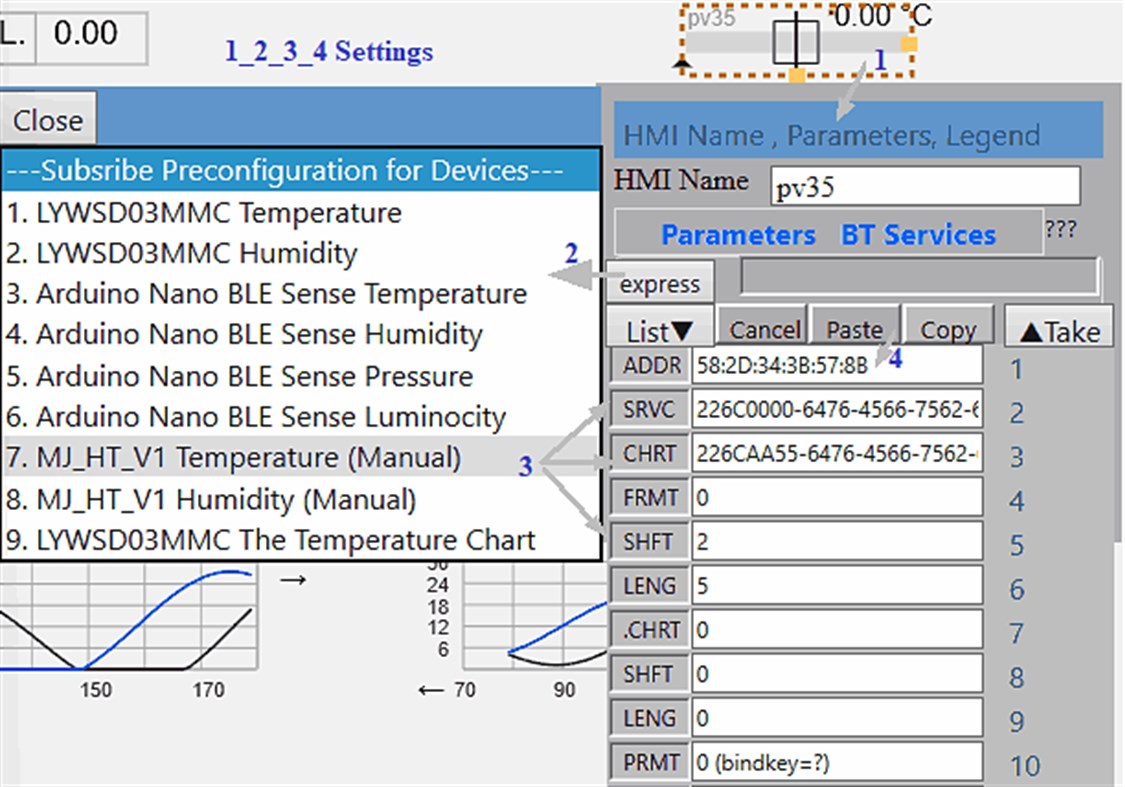Click the ??? help link
Screen dimensions: 1125x787
(1060, 229)
